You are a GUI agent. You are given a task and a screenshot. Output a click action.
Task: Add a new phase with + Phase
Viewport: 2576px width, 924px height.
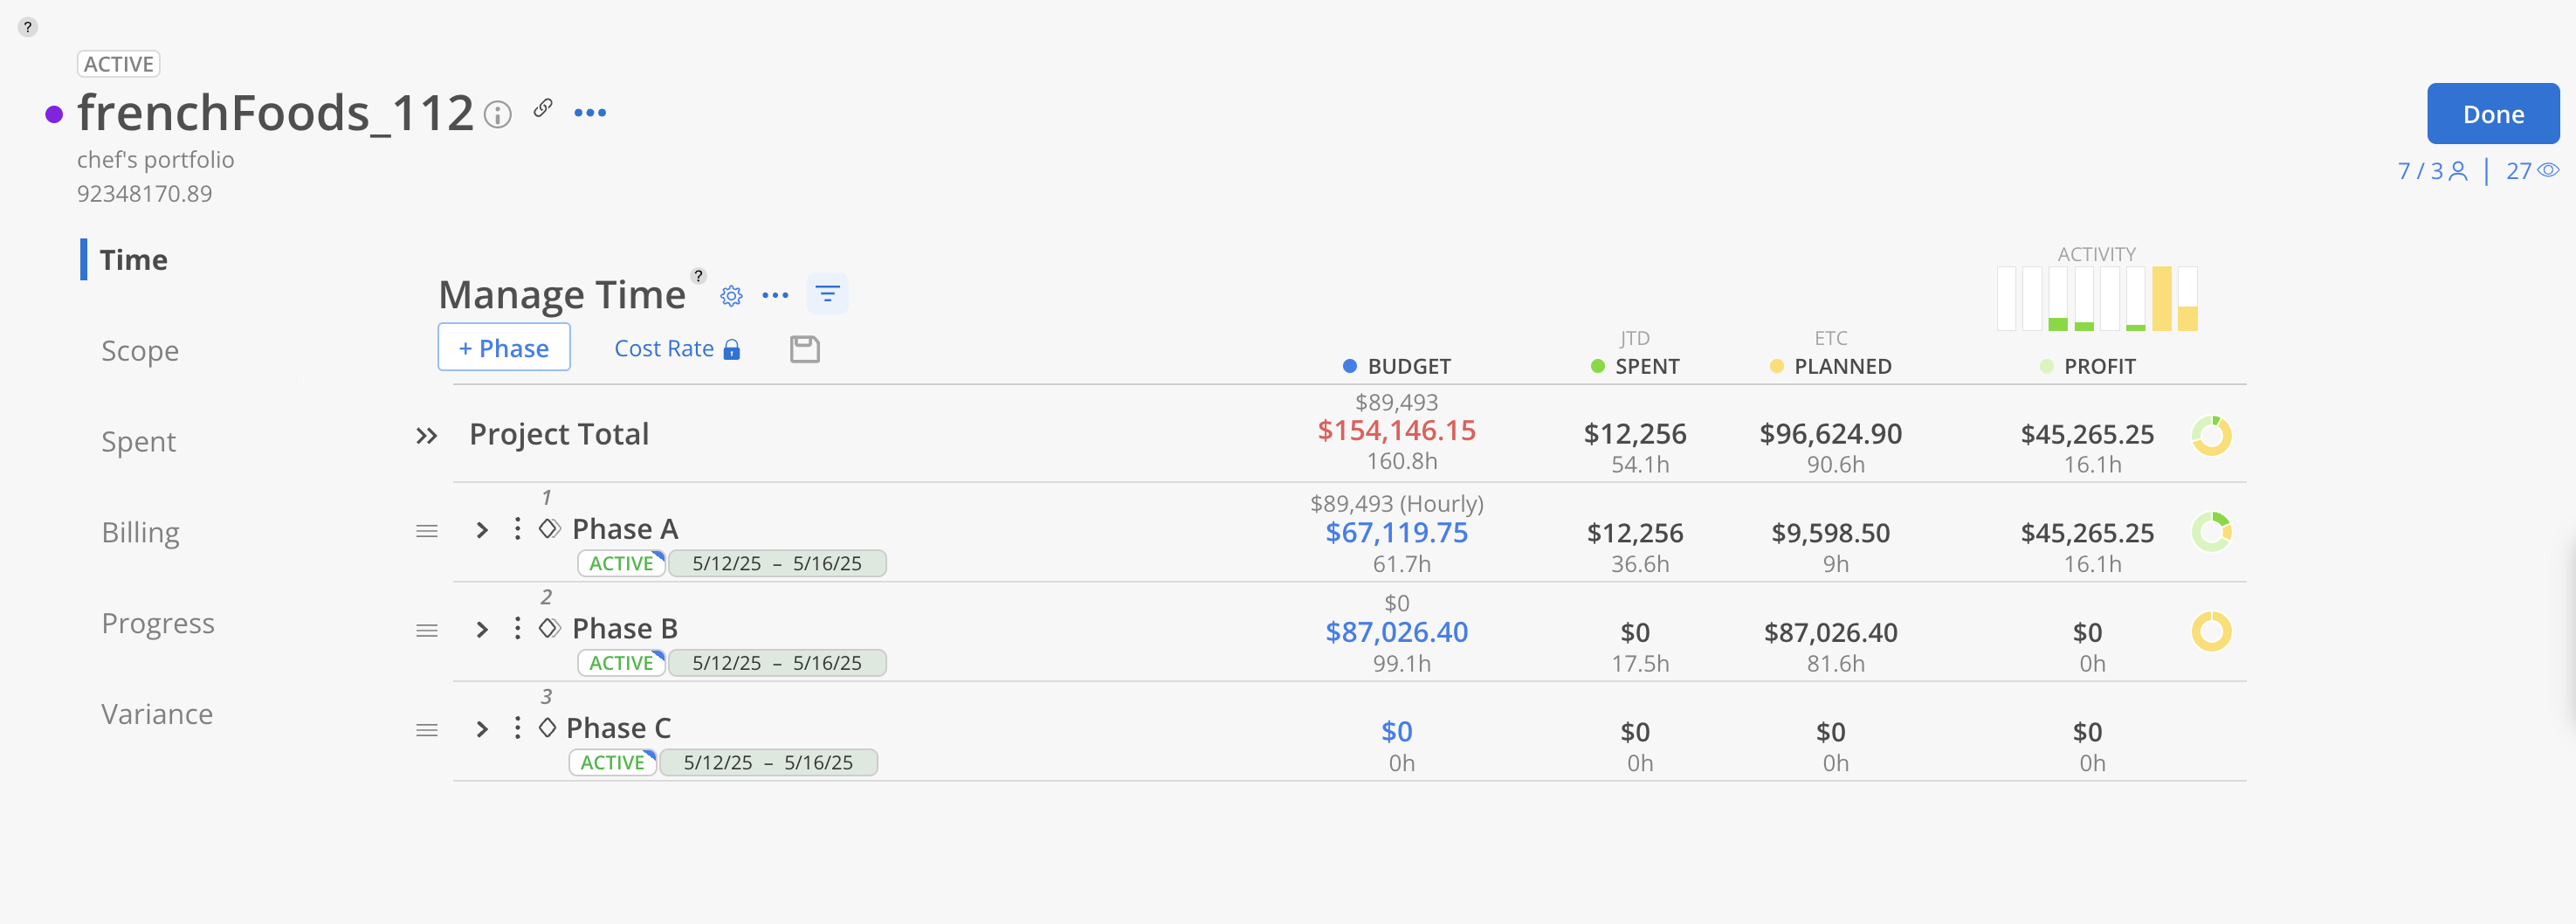click(504, 347)
